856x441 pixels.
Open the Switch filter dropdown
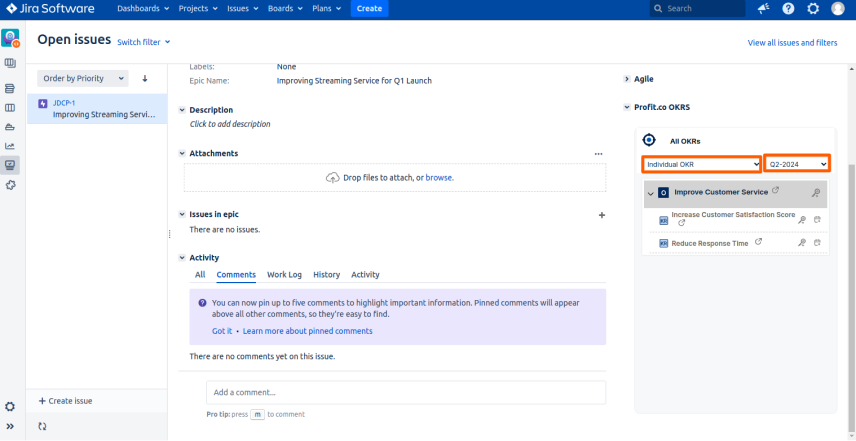click(x=144, y=42)
